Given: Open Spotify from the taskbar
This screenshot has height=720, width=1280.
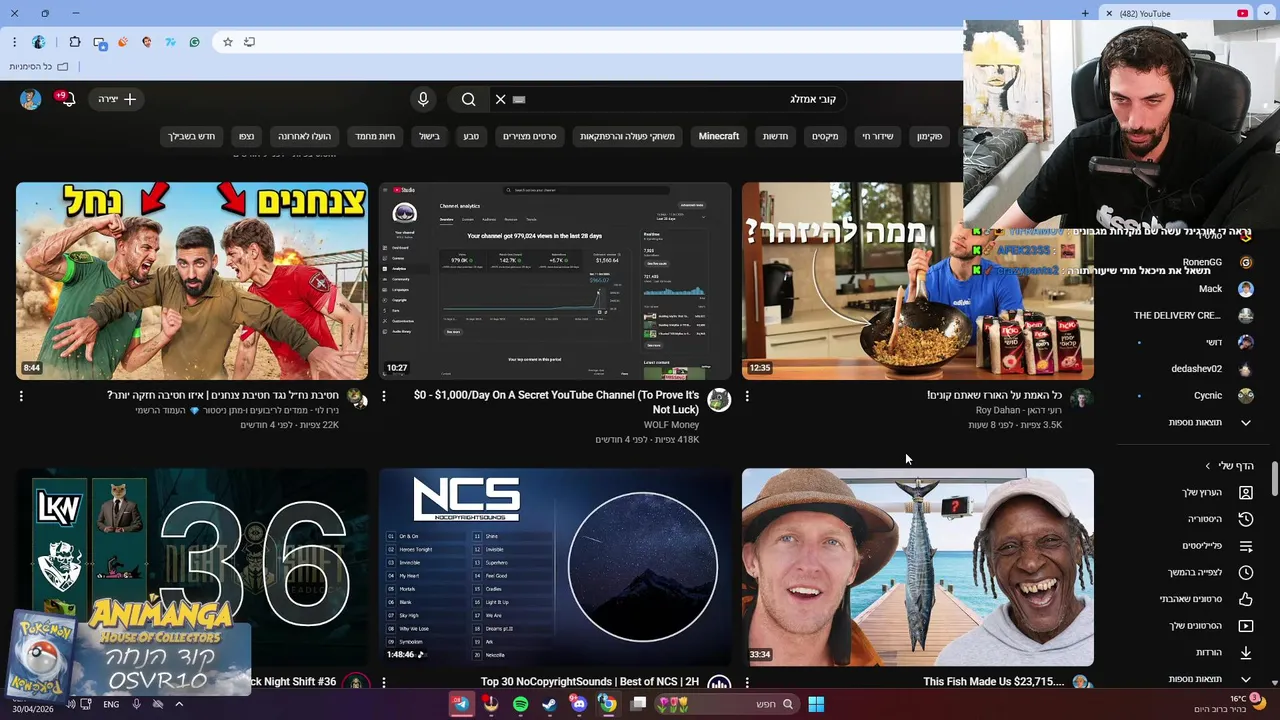Looking at the screenshot, I should tap(520, 704).
